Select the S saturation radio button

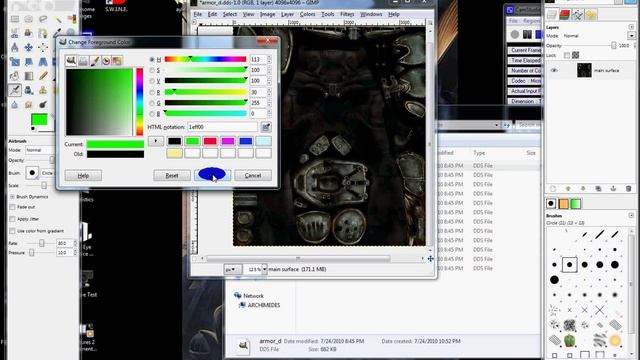click(x=152, y=70)
